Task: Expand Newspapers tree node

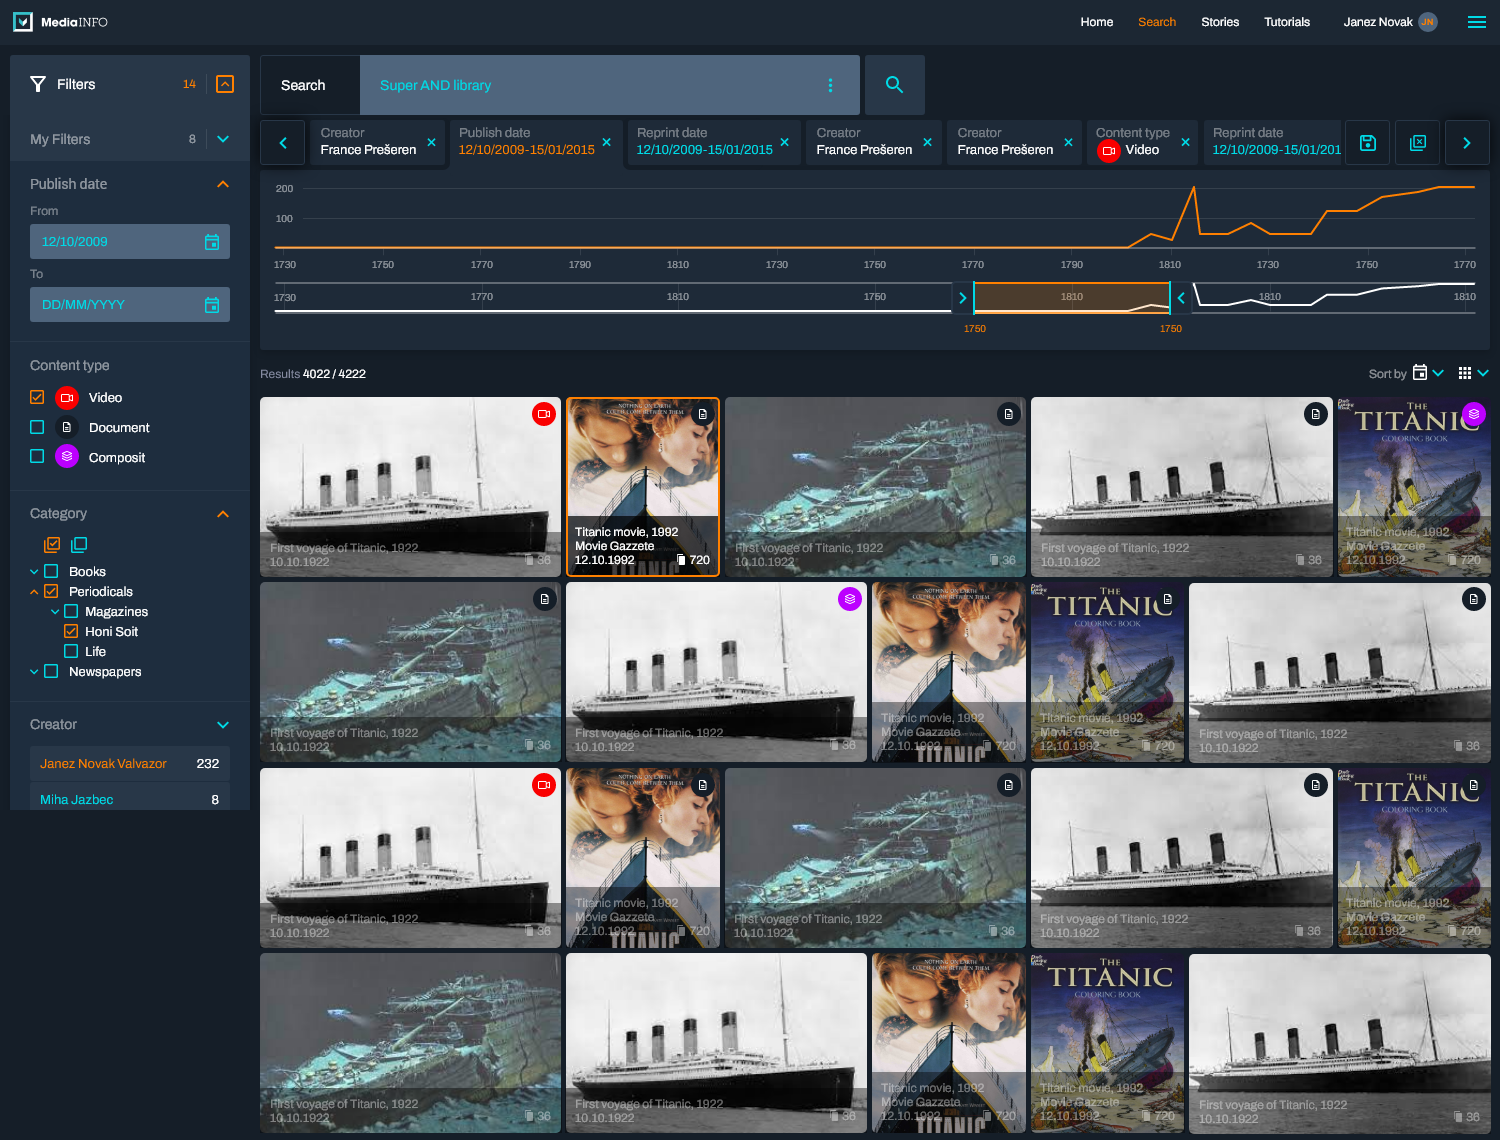Action: [x=34, y=672]
